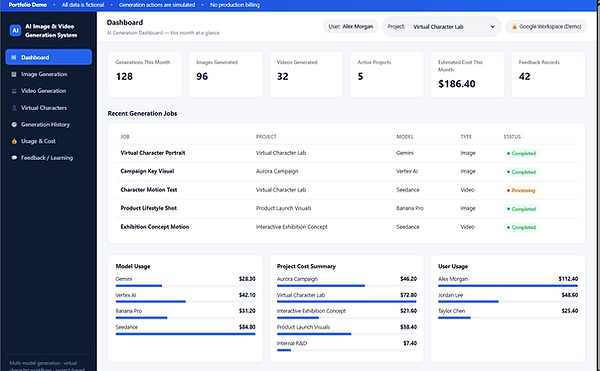The image size is (600, 371).
Task: Click Jordan Lee in User Usage
Action: click(450, 295)
